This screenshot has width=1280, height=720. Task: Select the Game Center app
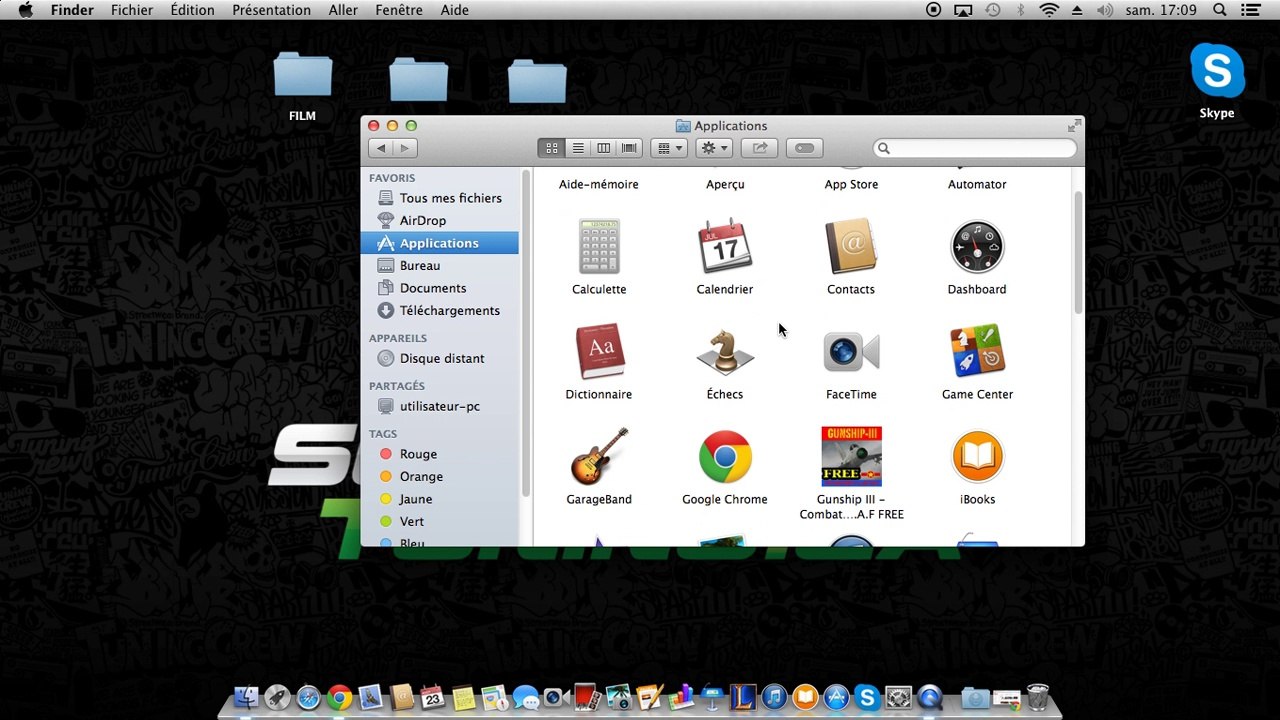point(977,351)
